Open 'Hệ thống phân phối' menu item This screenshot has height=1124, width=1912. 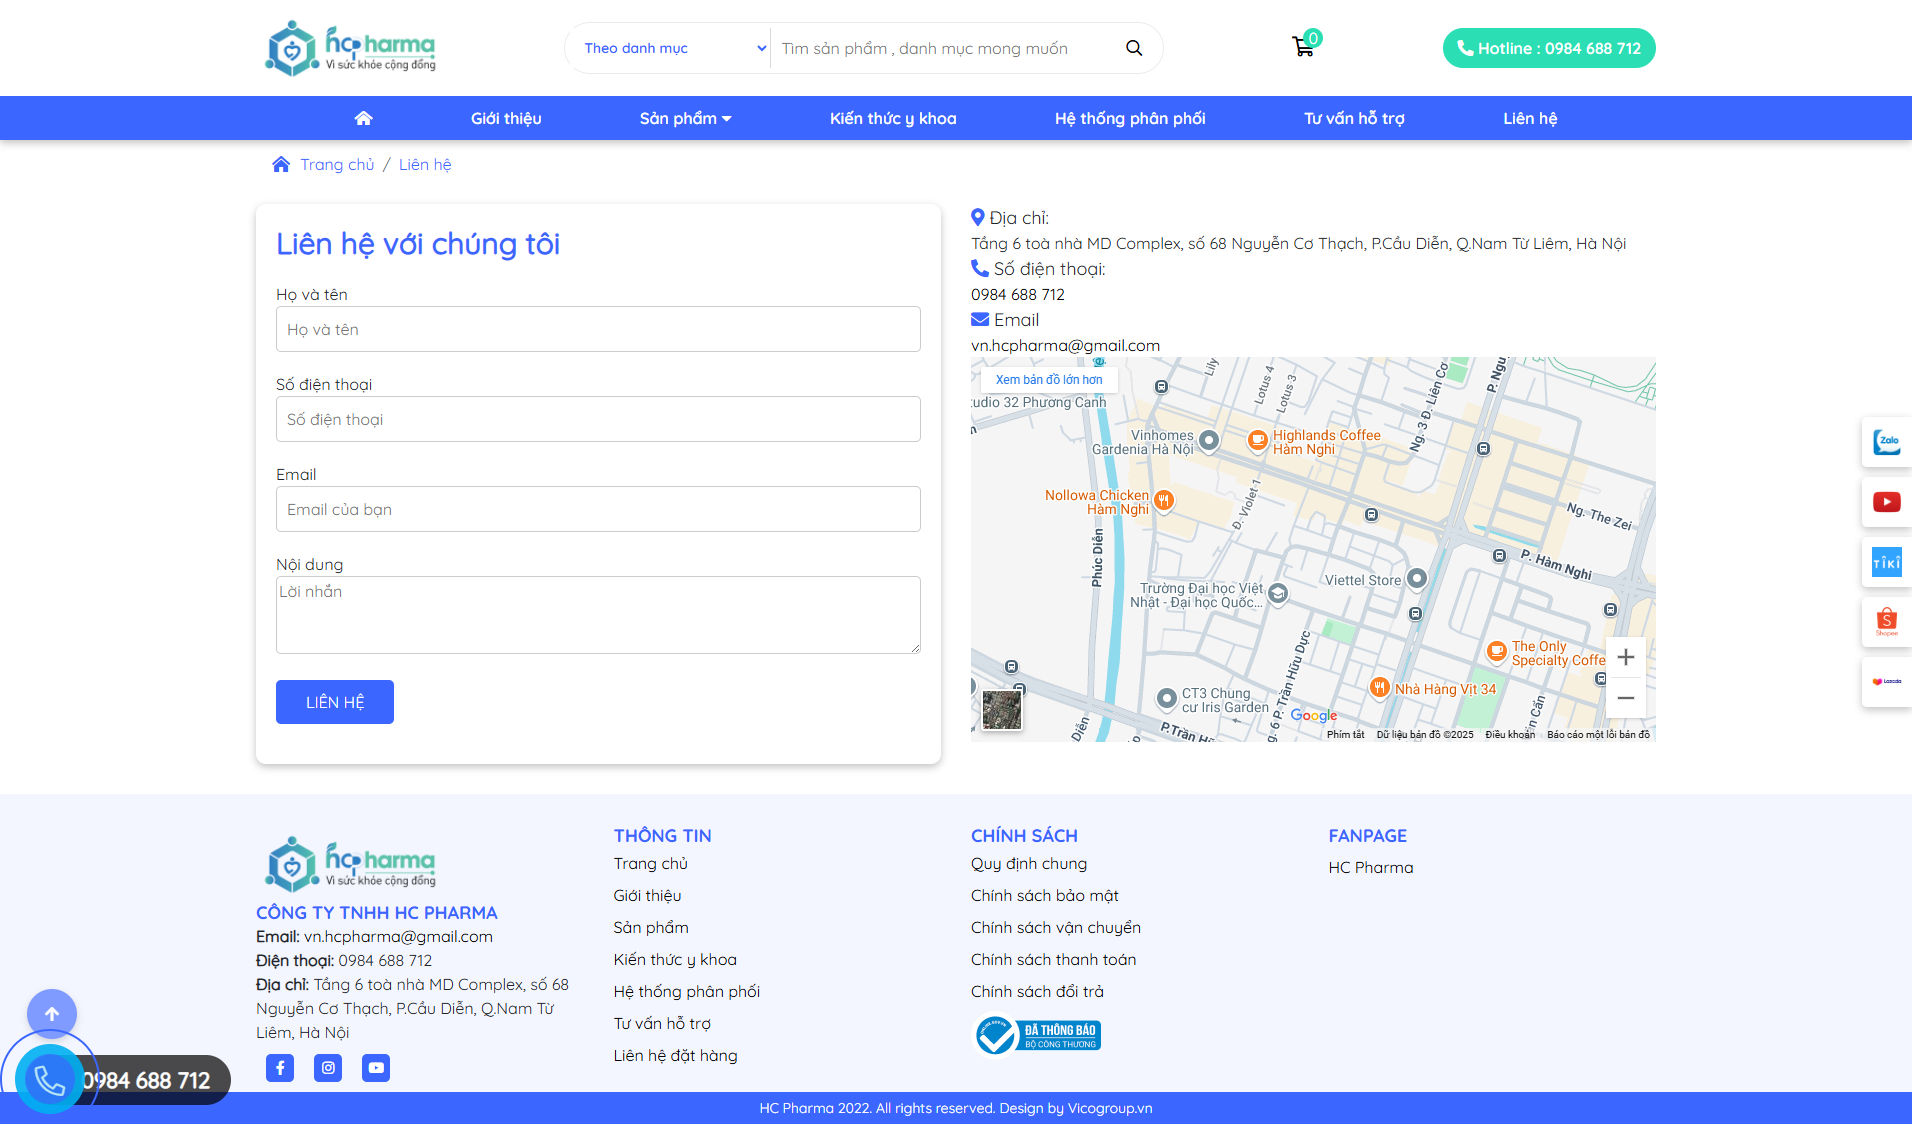tap(1130, 118)
